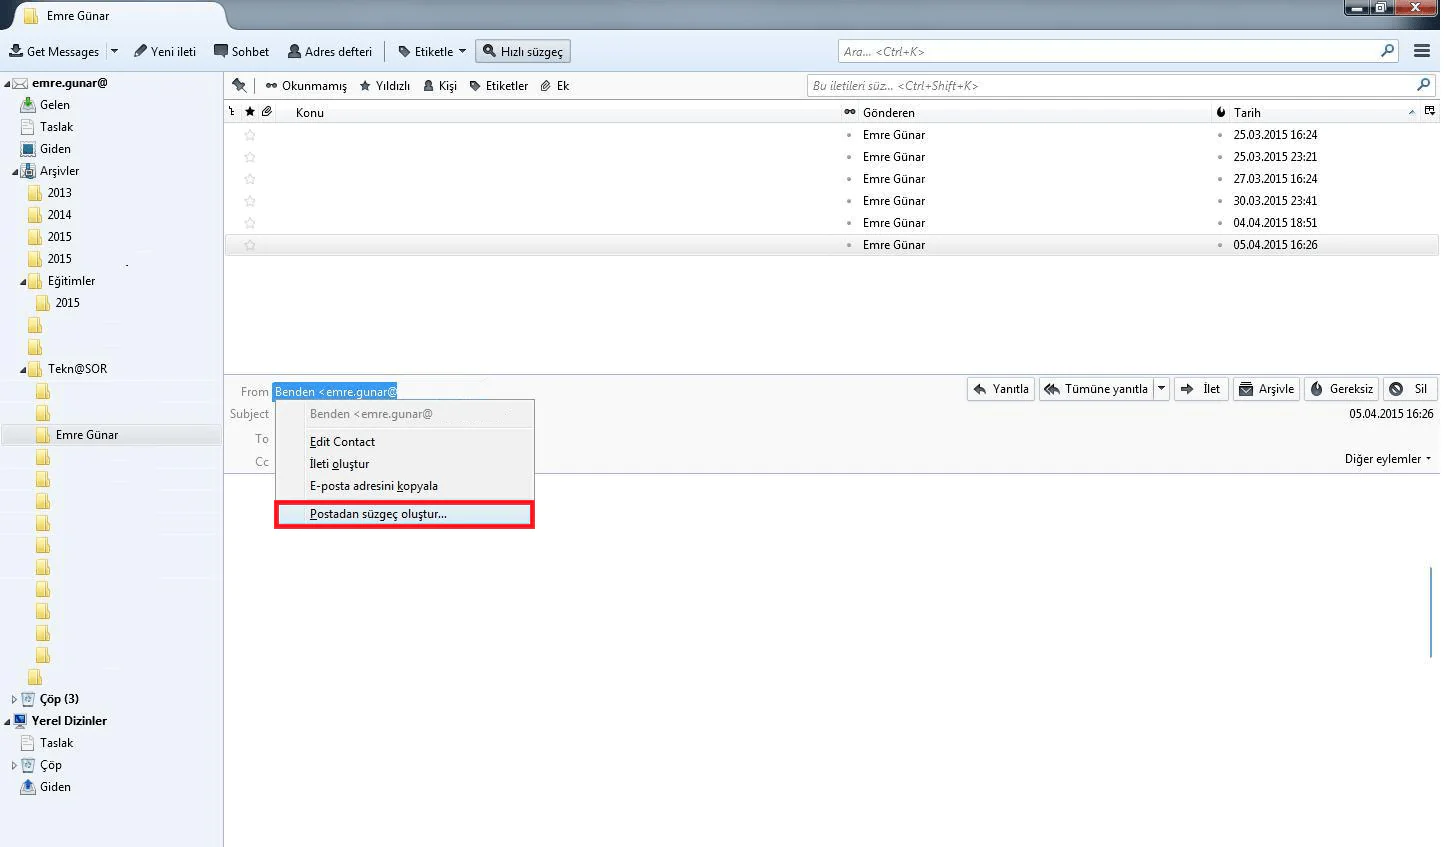Open the hamburger application menu
Viewport: 1447px width, 847px height.
click(1421, 50)
